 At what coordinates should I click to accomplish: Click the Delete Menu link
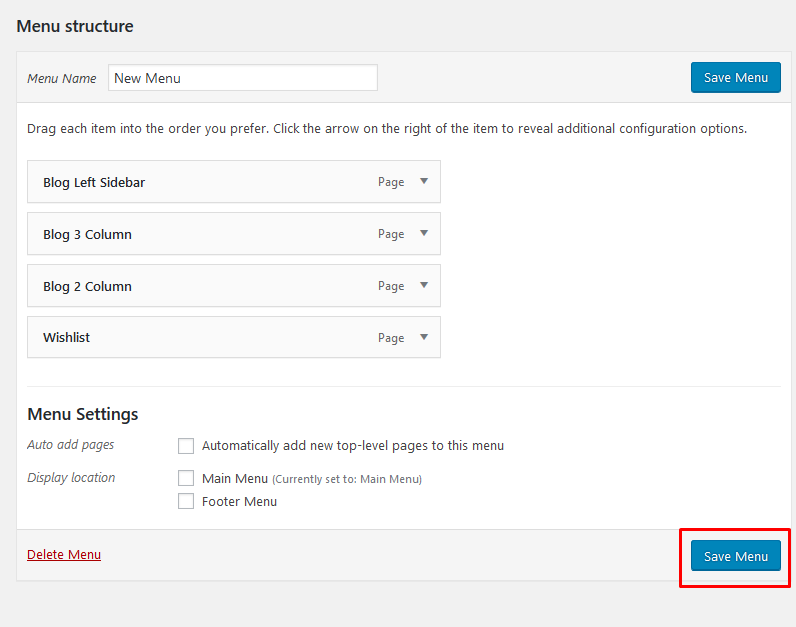tap(64, 555)
